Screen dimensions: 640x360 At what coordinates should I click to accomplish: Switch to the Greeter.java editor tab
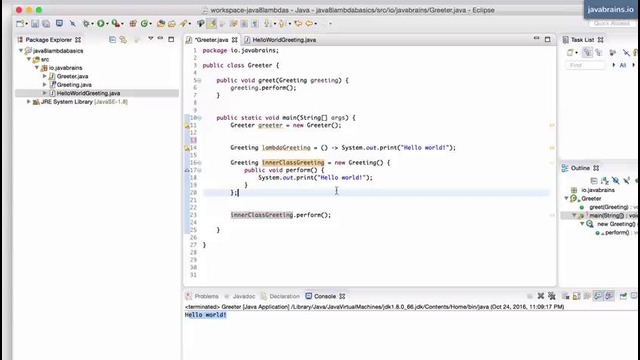pos(211,40)
